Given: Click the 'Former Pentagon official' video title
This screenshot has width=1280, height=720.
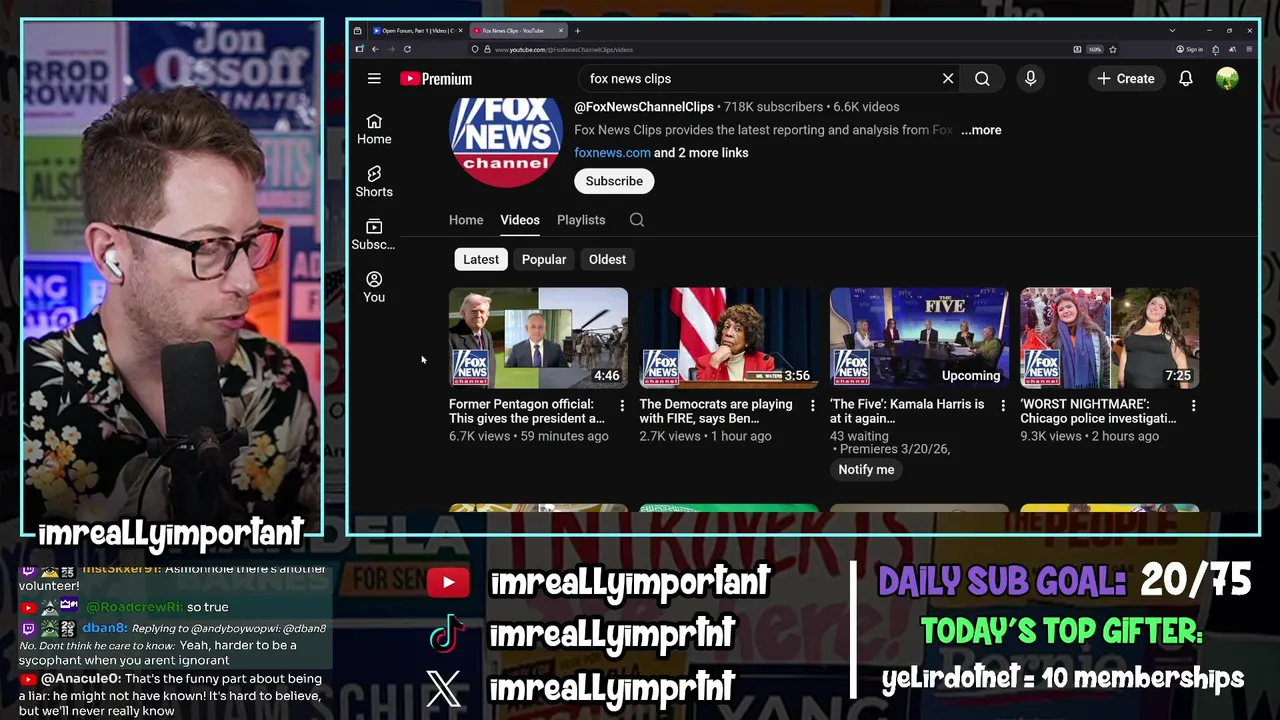Looking at the screenshot, I should pyautogui.click(x=527, y=411).
